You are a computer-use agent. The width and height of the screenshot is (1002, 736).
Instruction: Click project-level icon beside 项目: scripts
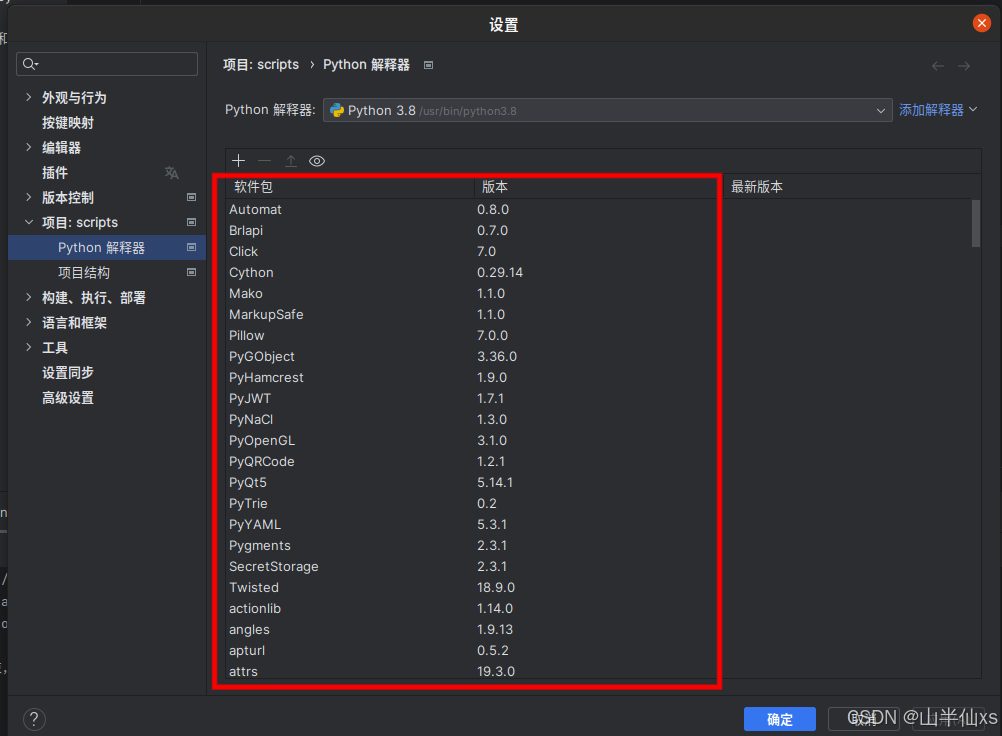(x=191, y=222)
